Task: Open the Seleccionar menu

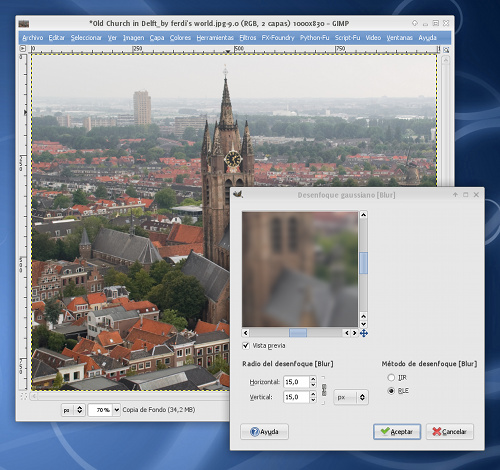Action: pos(86,38)
